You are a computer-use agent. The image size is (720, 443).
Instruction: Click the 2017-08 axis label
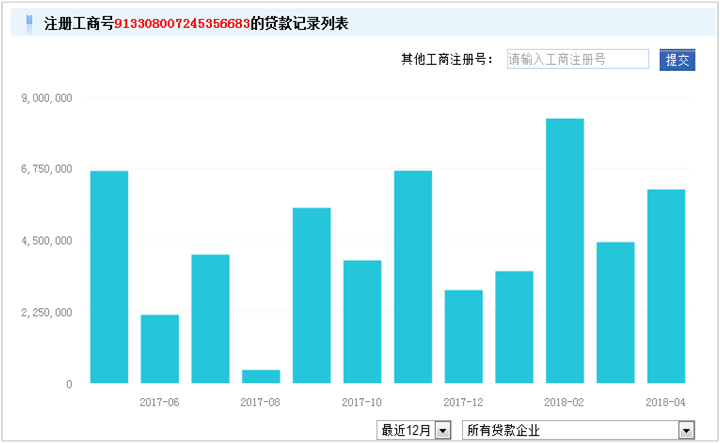(x=260, y=402)
